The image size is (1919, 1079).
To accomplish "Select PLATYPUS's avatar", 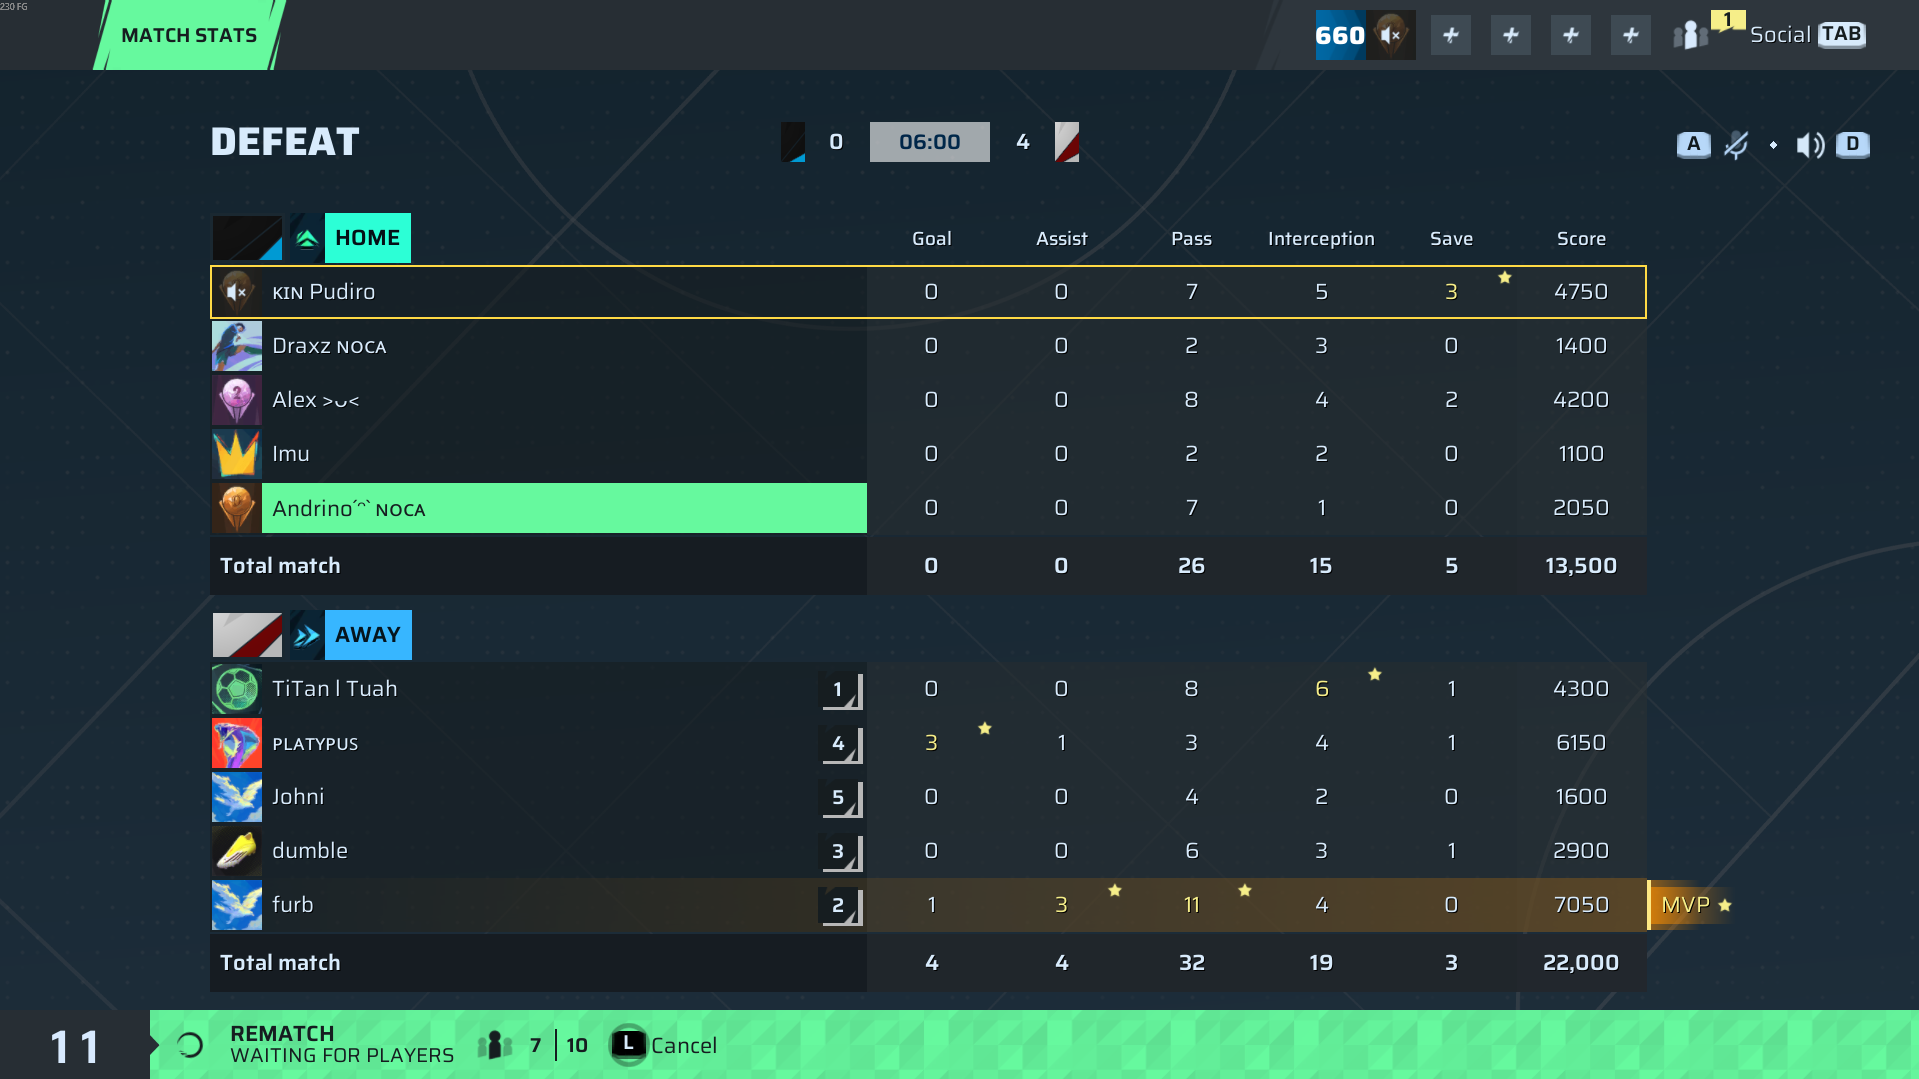I will (237, 743).
